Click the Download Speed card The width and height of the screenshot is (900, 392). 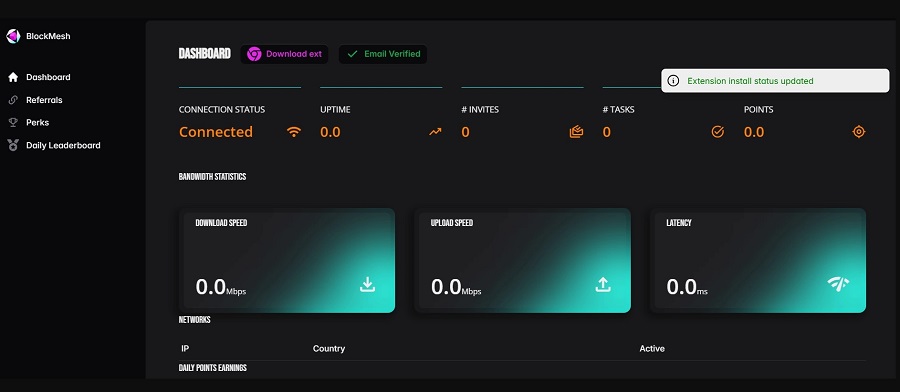point(287,261)
